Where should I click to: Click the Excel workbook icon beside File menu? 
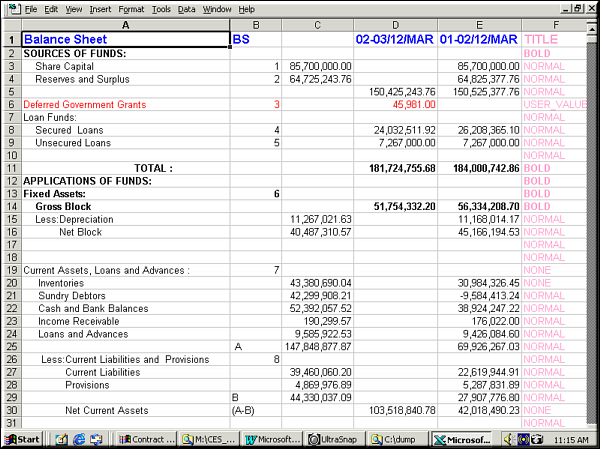(x=10, y=9)
